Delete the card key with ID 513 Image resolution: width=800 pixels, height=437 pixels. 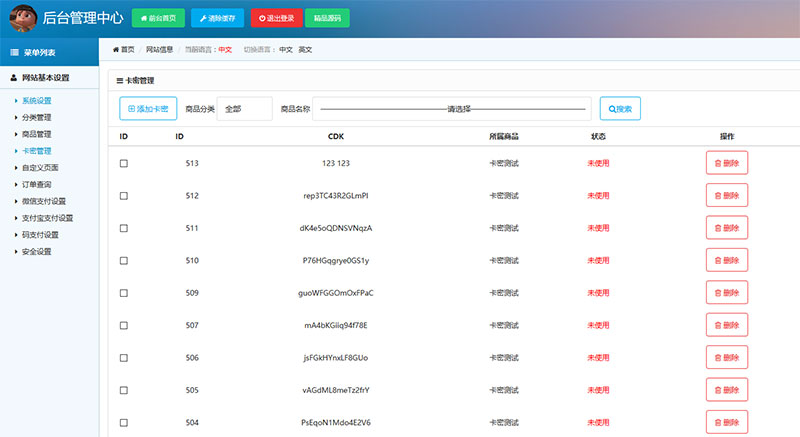click(727, 163)
